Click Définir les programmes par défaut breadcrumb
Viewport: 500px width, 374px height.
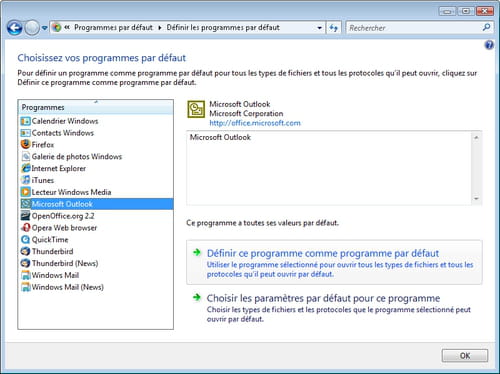click(x=223, y=28)
